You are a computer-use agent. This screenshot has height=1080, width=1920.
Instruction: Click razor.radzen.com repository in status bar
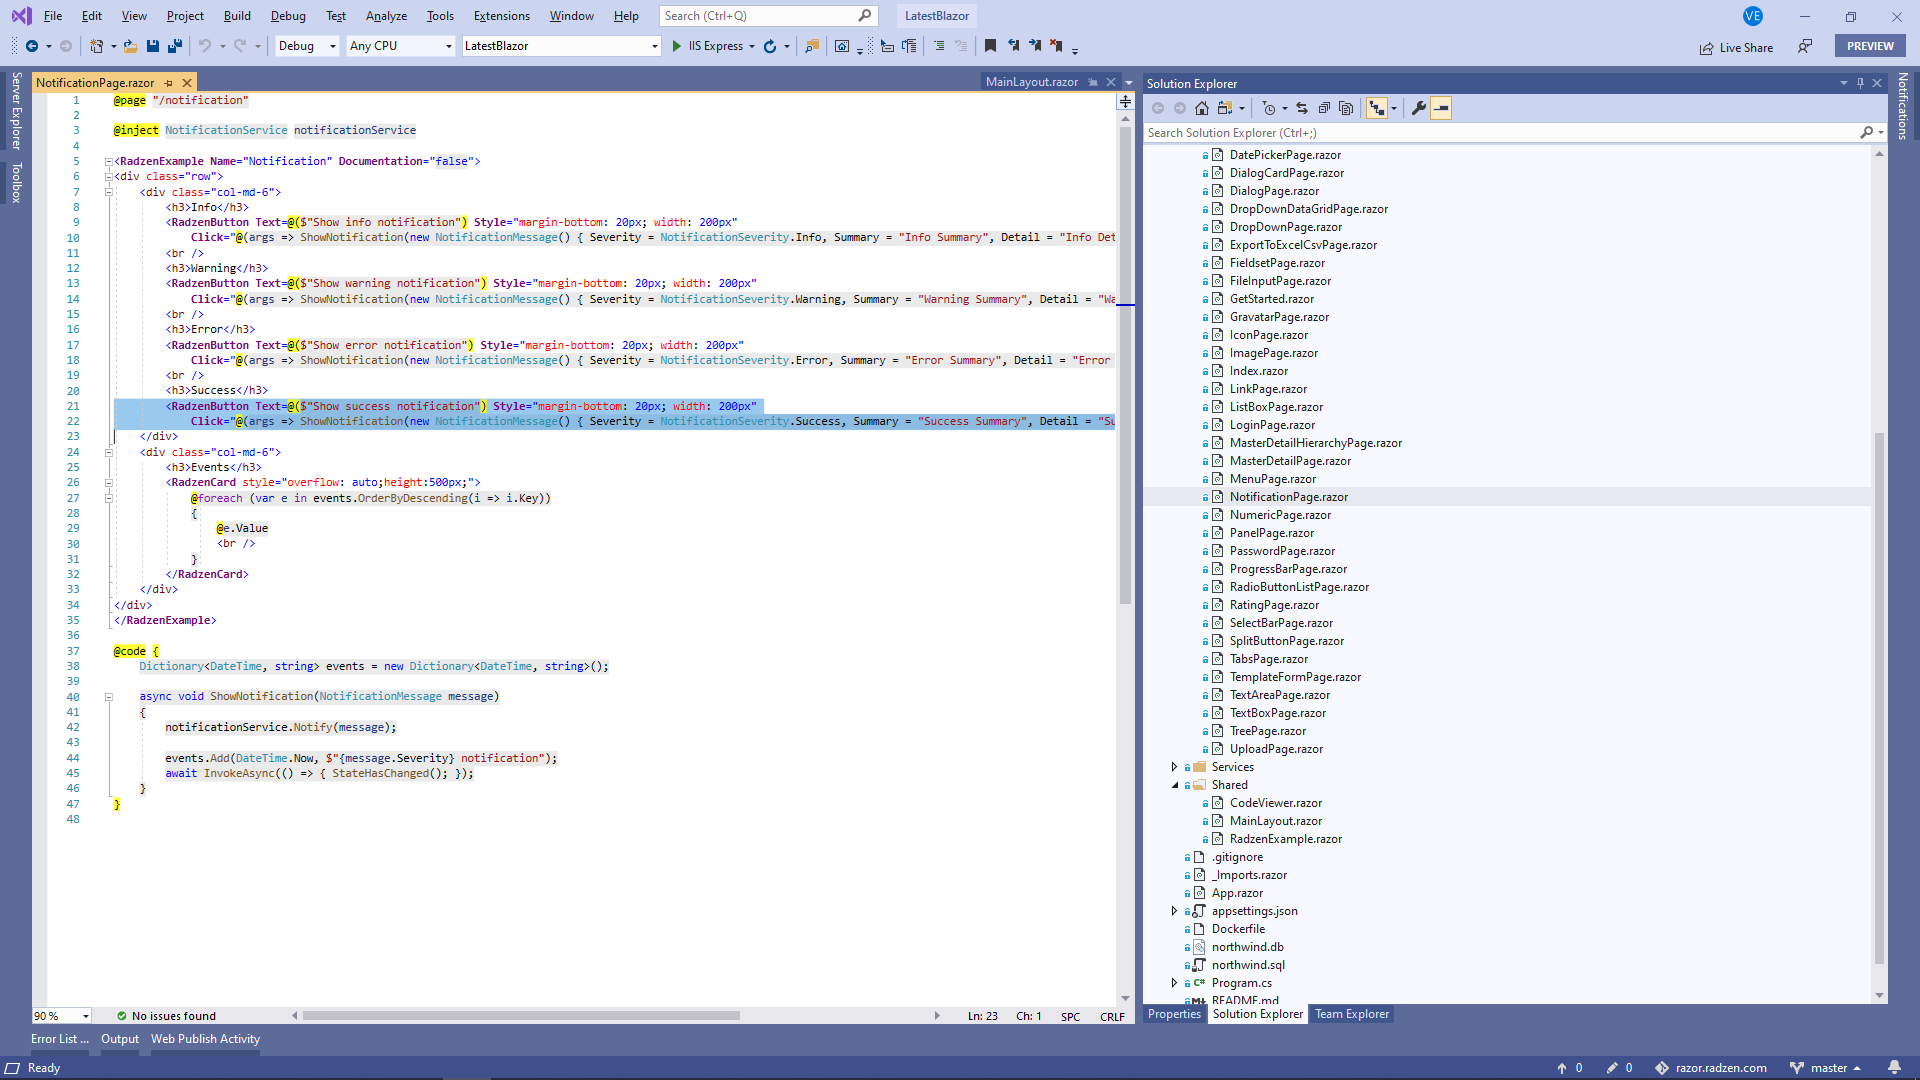[1711, 1068]
